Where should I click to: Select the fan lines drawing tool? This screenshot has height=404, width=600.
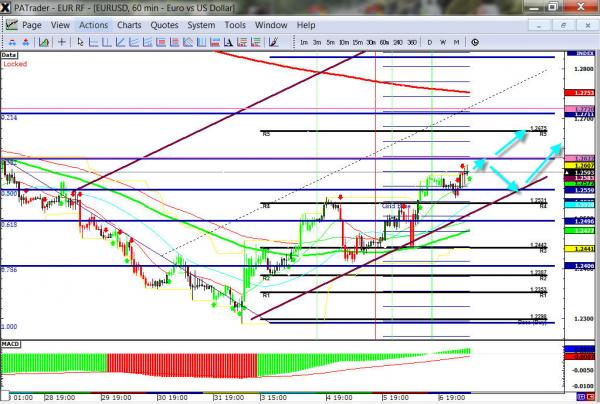147,42
